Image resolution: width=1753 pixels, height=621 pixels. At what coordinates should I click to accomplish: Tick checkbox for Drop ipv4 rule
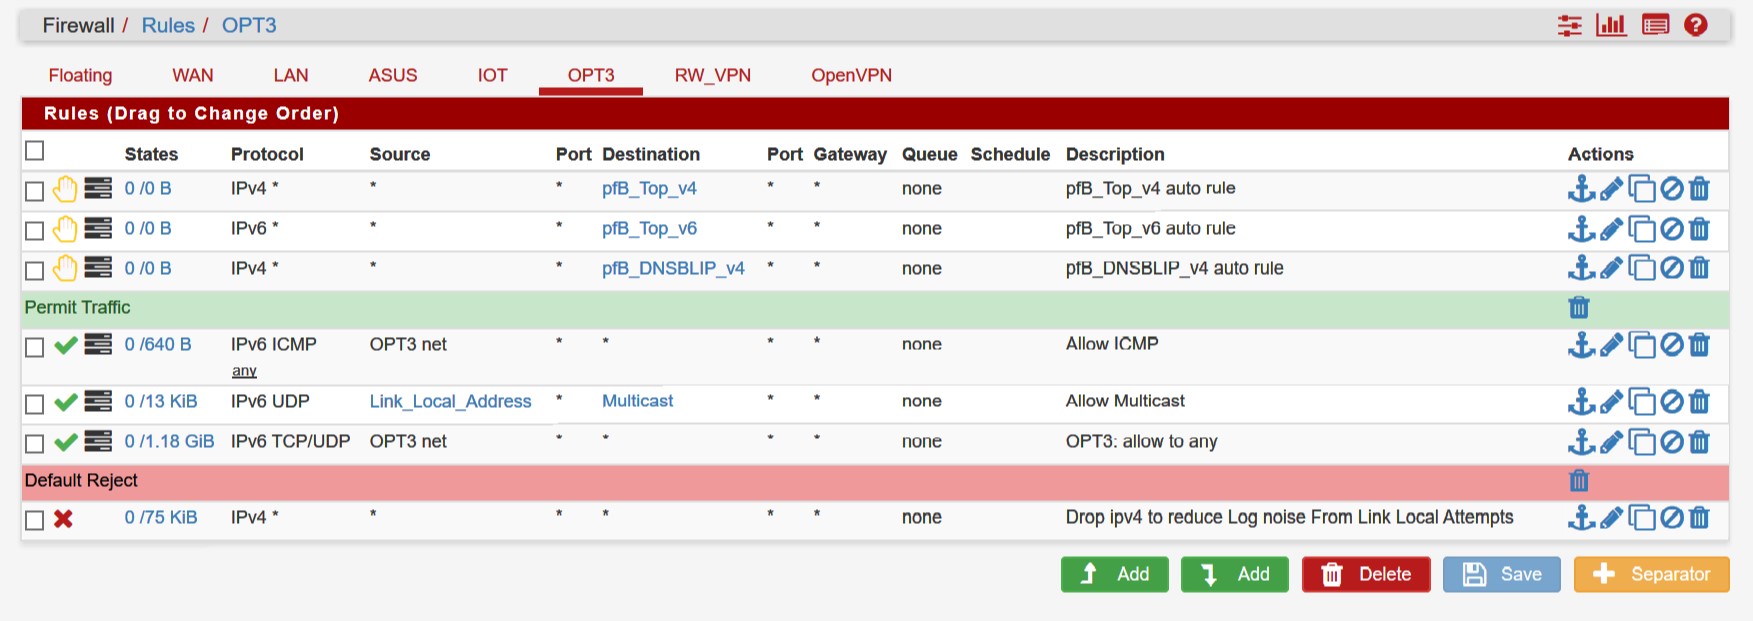pyautogui.click(x=35, y=520)
